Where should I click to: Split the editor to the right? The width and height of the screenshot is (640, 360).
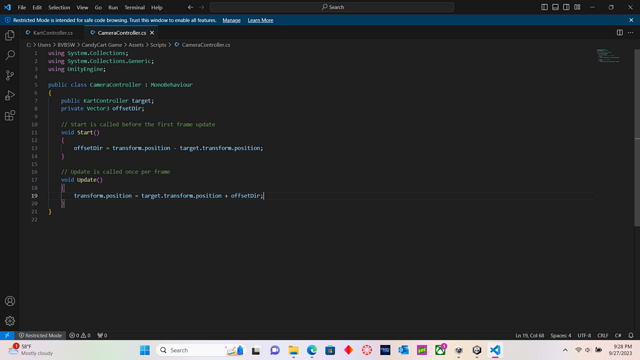coord(620,33)
